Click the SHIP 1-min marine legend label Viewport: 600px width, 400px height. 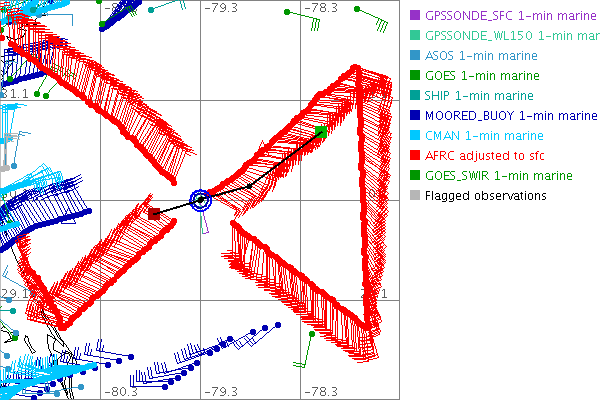coord(479,96)
